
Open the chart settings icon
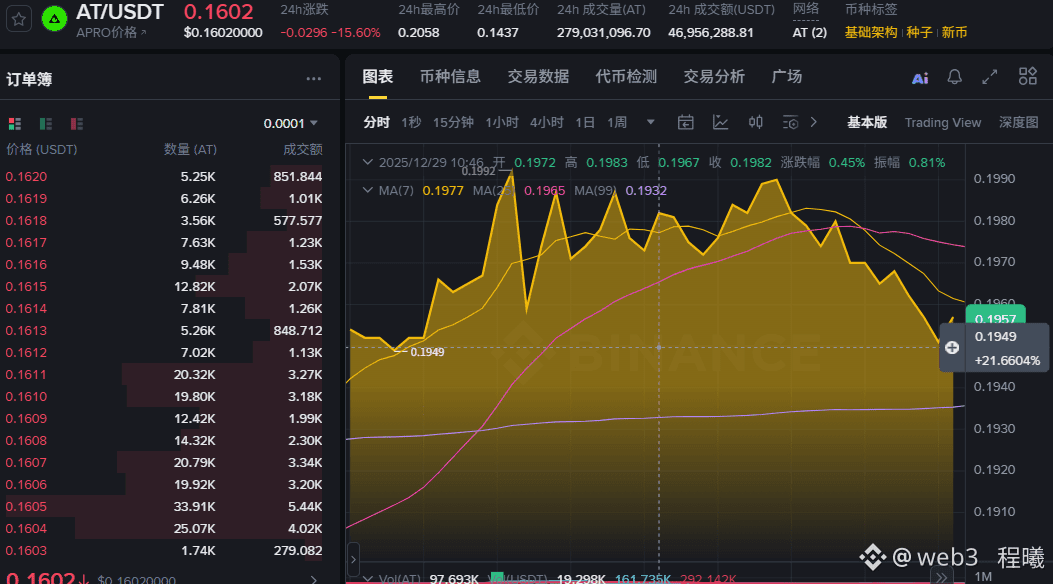point(790,122)
